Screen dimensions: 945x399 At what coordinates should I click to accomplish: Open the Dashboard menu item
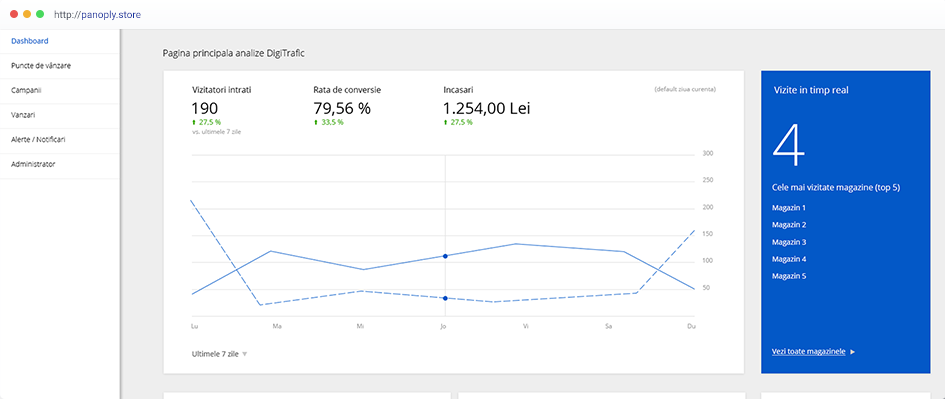click(30, 41)
